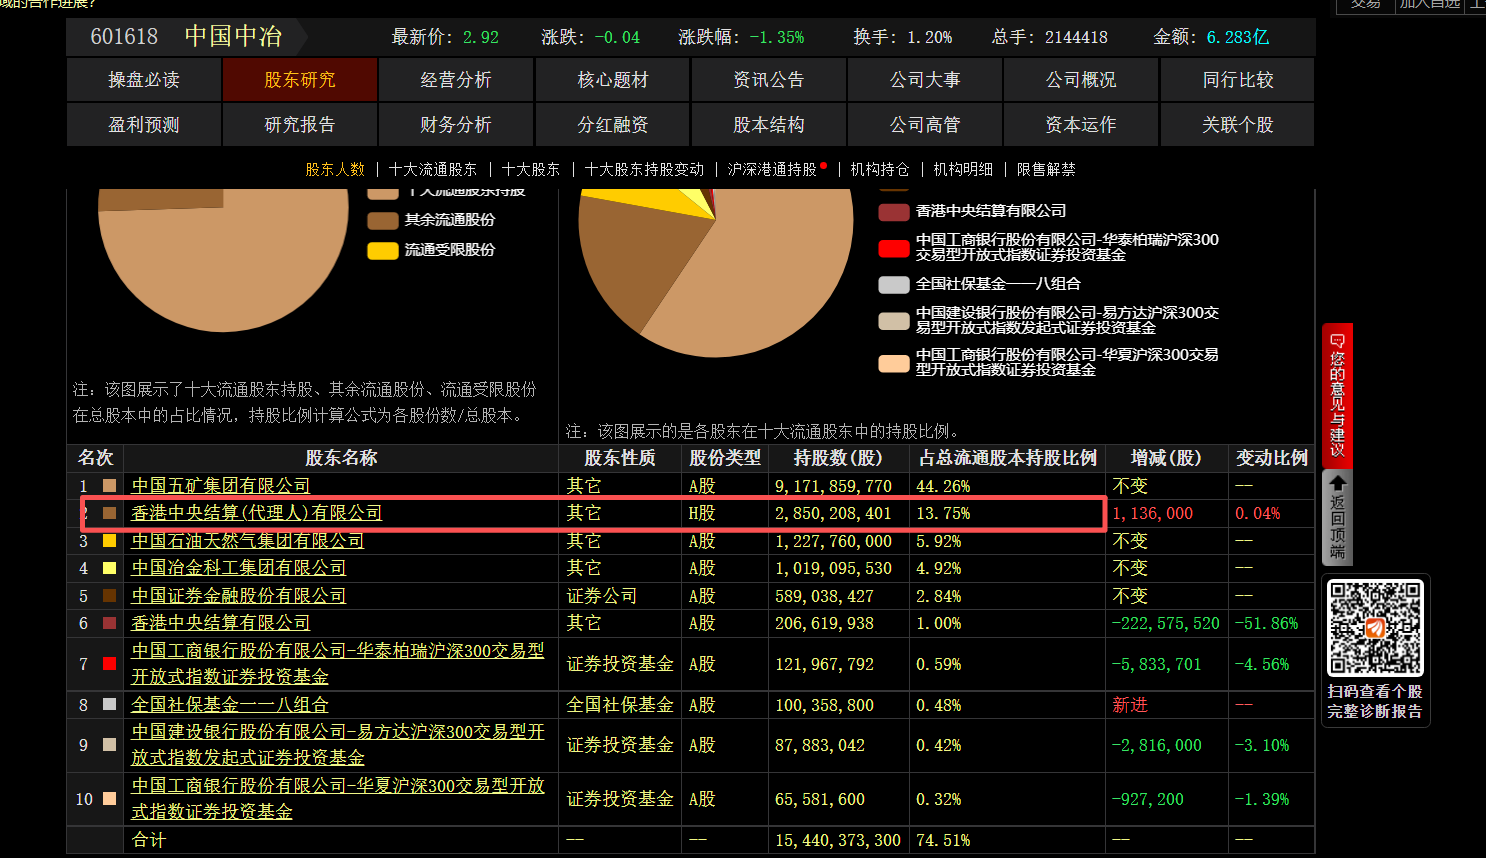Viewport: 1486px width, 858px height.
Task: Open shareholder link 中国石油天然气集团有限公司
Action: coord(247,541)
